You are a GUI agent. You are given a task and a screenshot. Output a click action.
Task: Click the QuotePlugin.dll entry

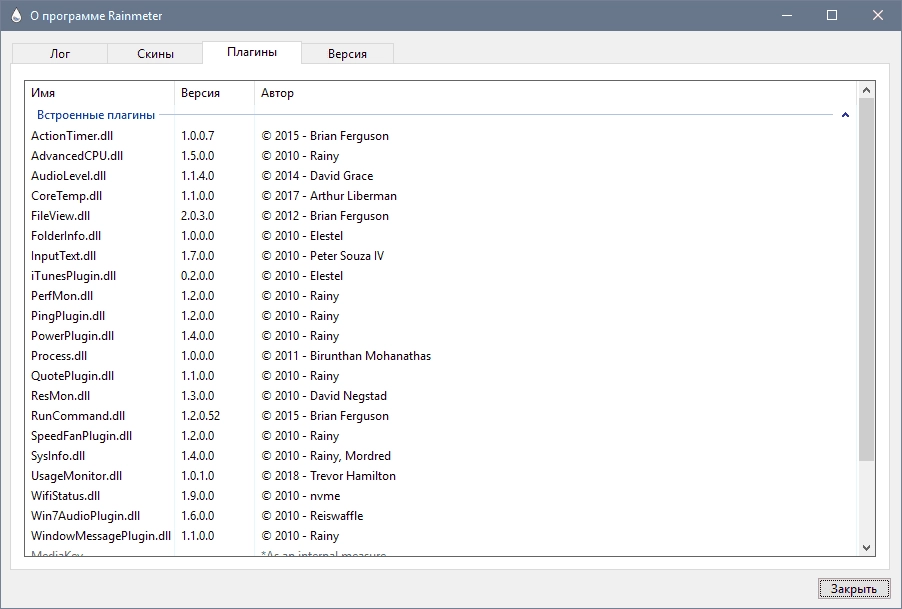tap(72, 376)
